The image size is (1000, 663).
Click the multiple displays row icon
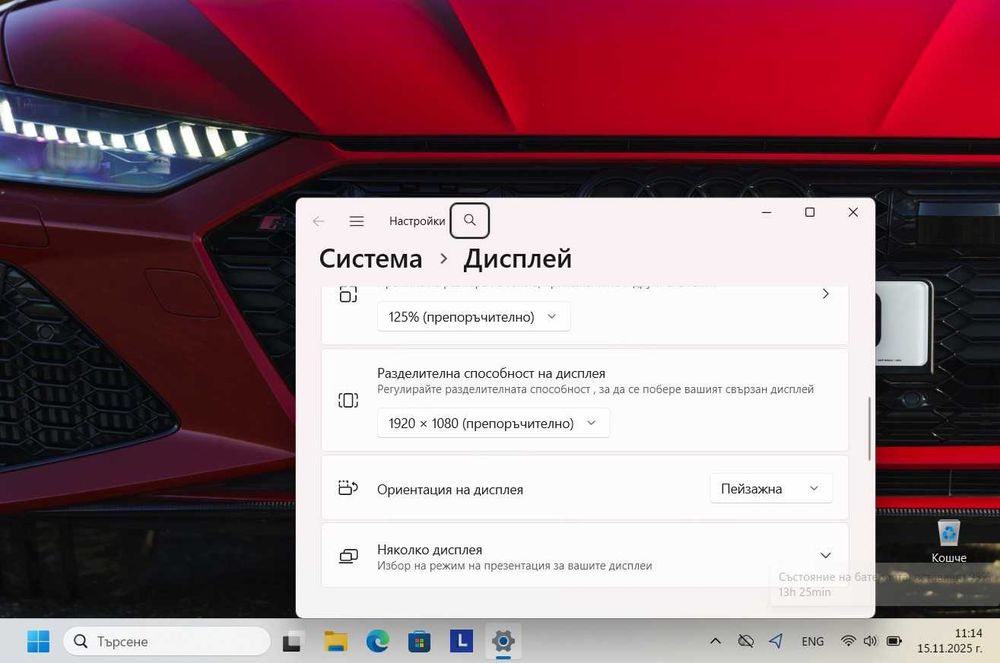click(348, 556)
